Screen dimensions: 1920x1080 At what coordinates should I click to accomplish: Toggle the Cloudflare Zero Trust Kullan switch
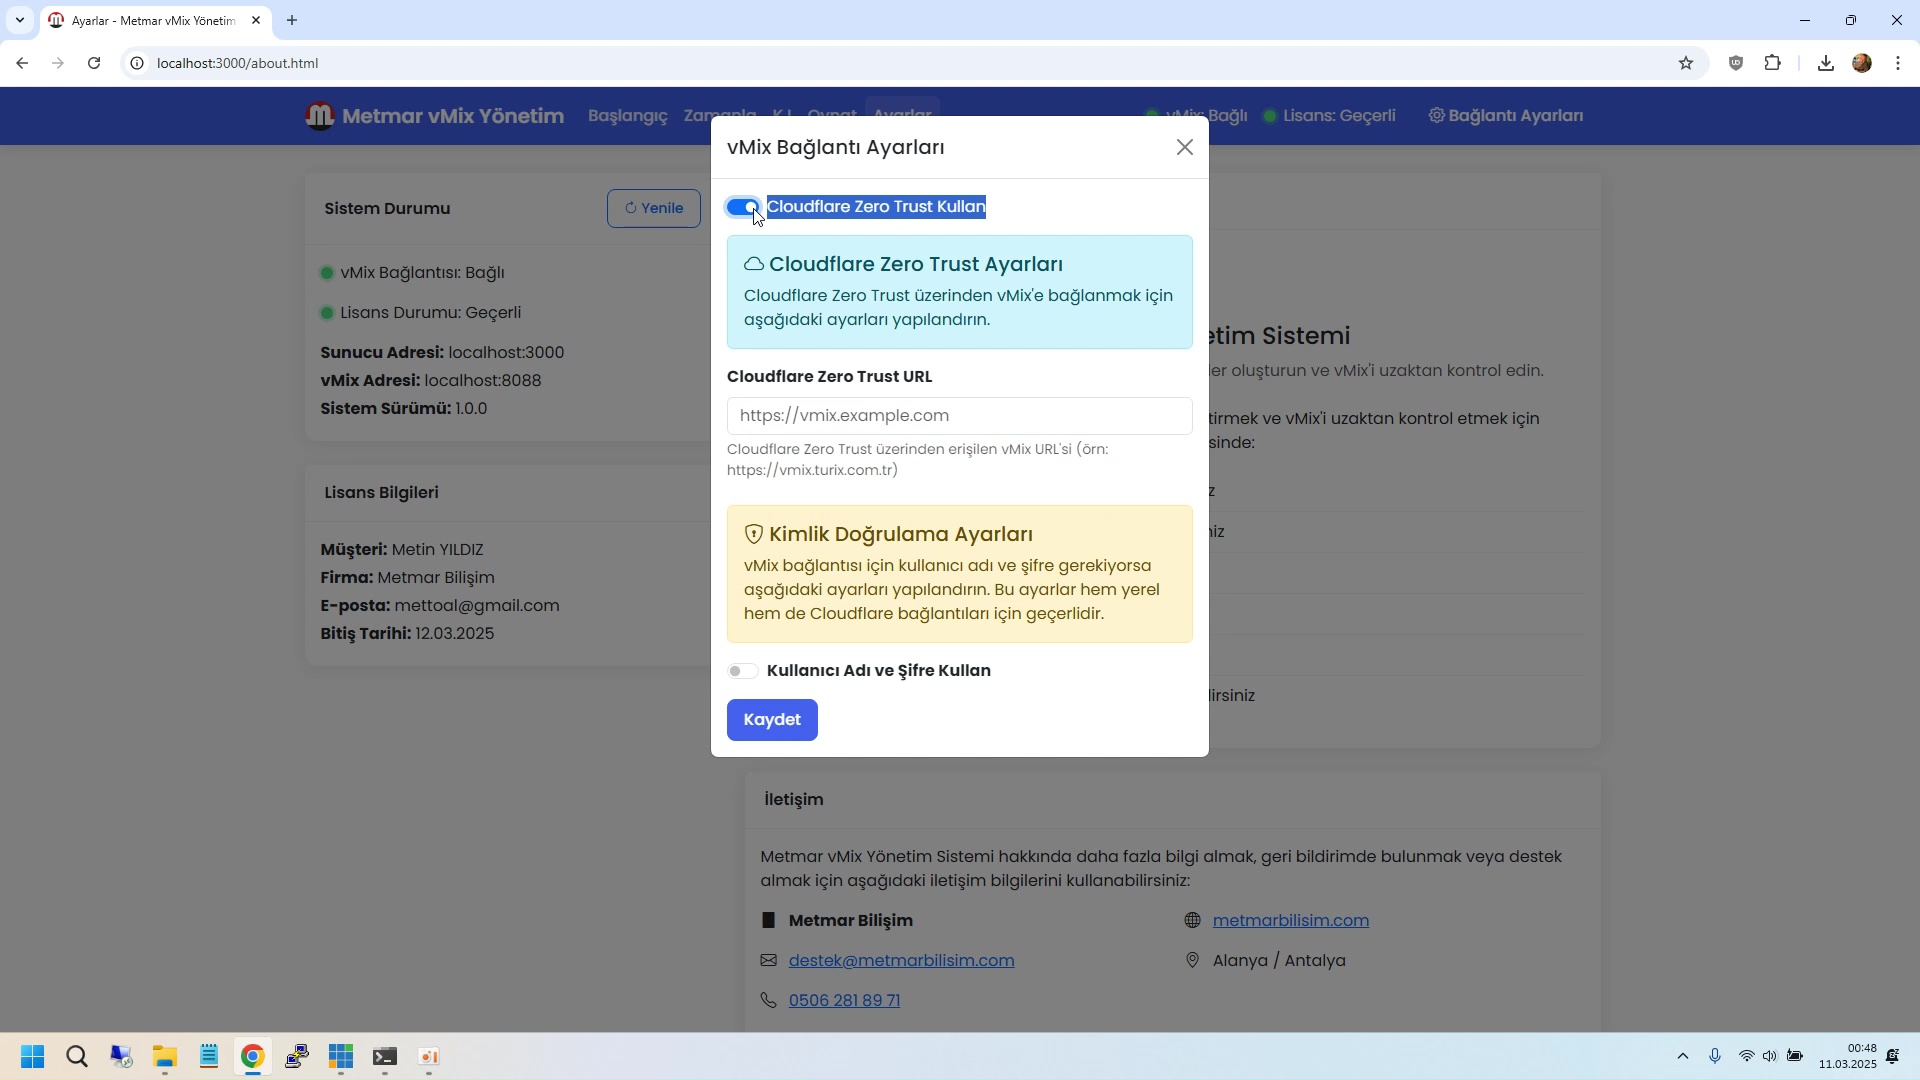[743, 207]
